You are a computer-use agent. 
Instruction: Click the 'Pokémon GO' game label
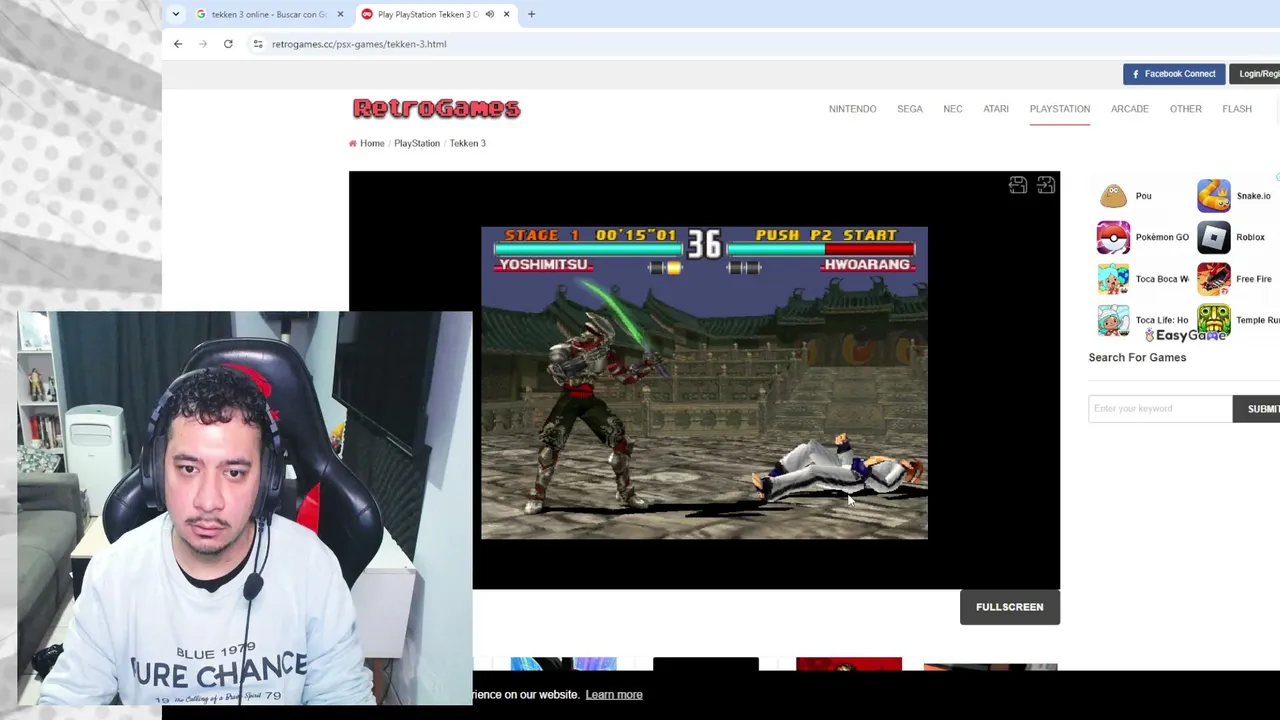point(1162,237)
